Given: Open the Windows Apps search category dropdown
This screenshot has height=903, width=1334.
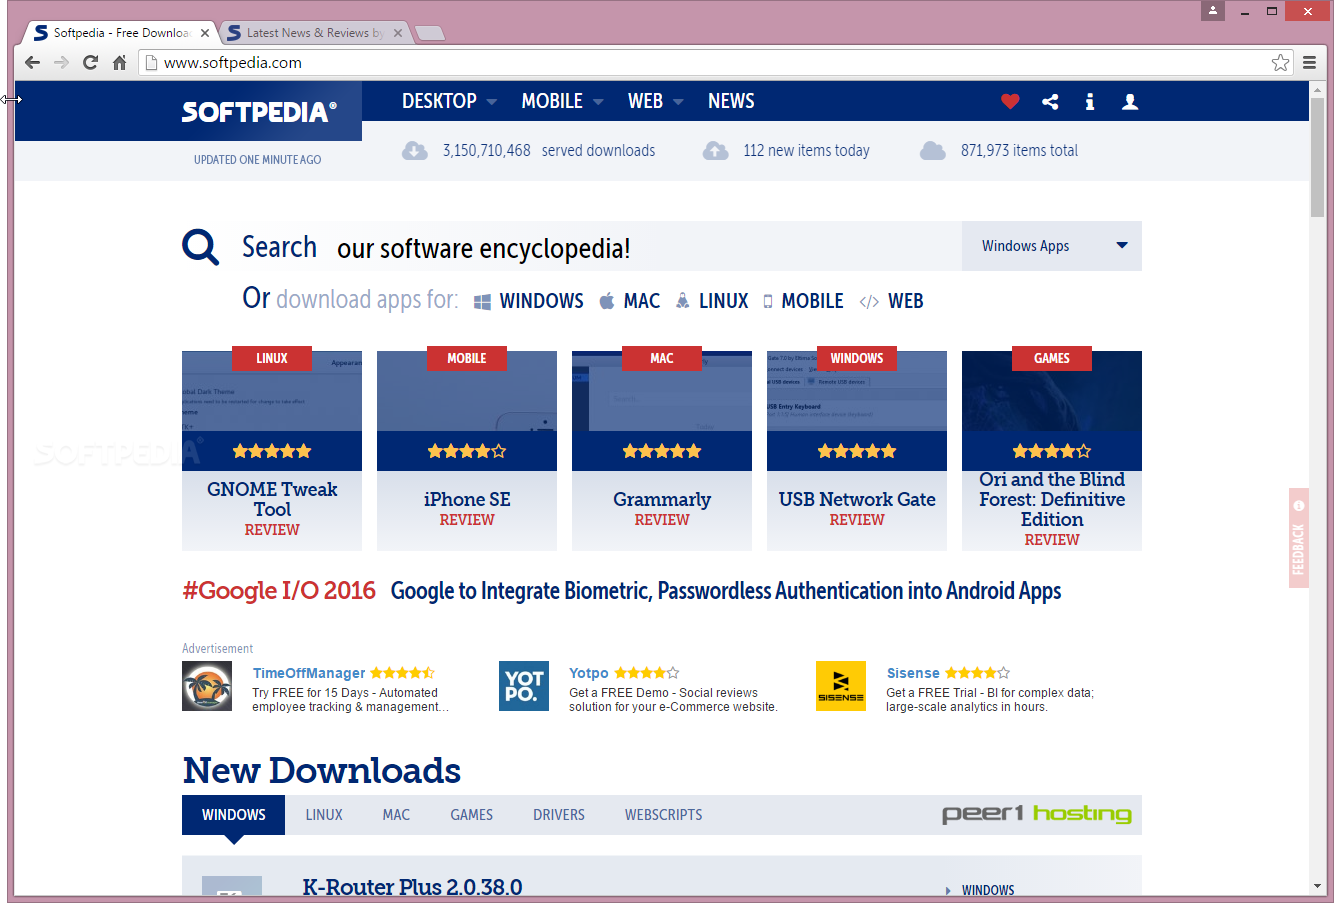Looking at the screenshot, I should pos(1052,246).
